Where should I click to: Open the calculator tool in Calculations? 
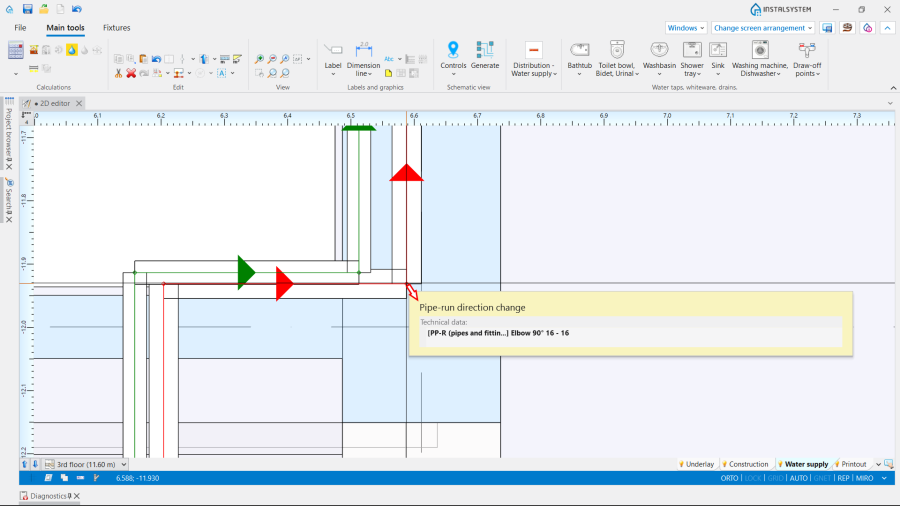[15, 50]
